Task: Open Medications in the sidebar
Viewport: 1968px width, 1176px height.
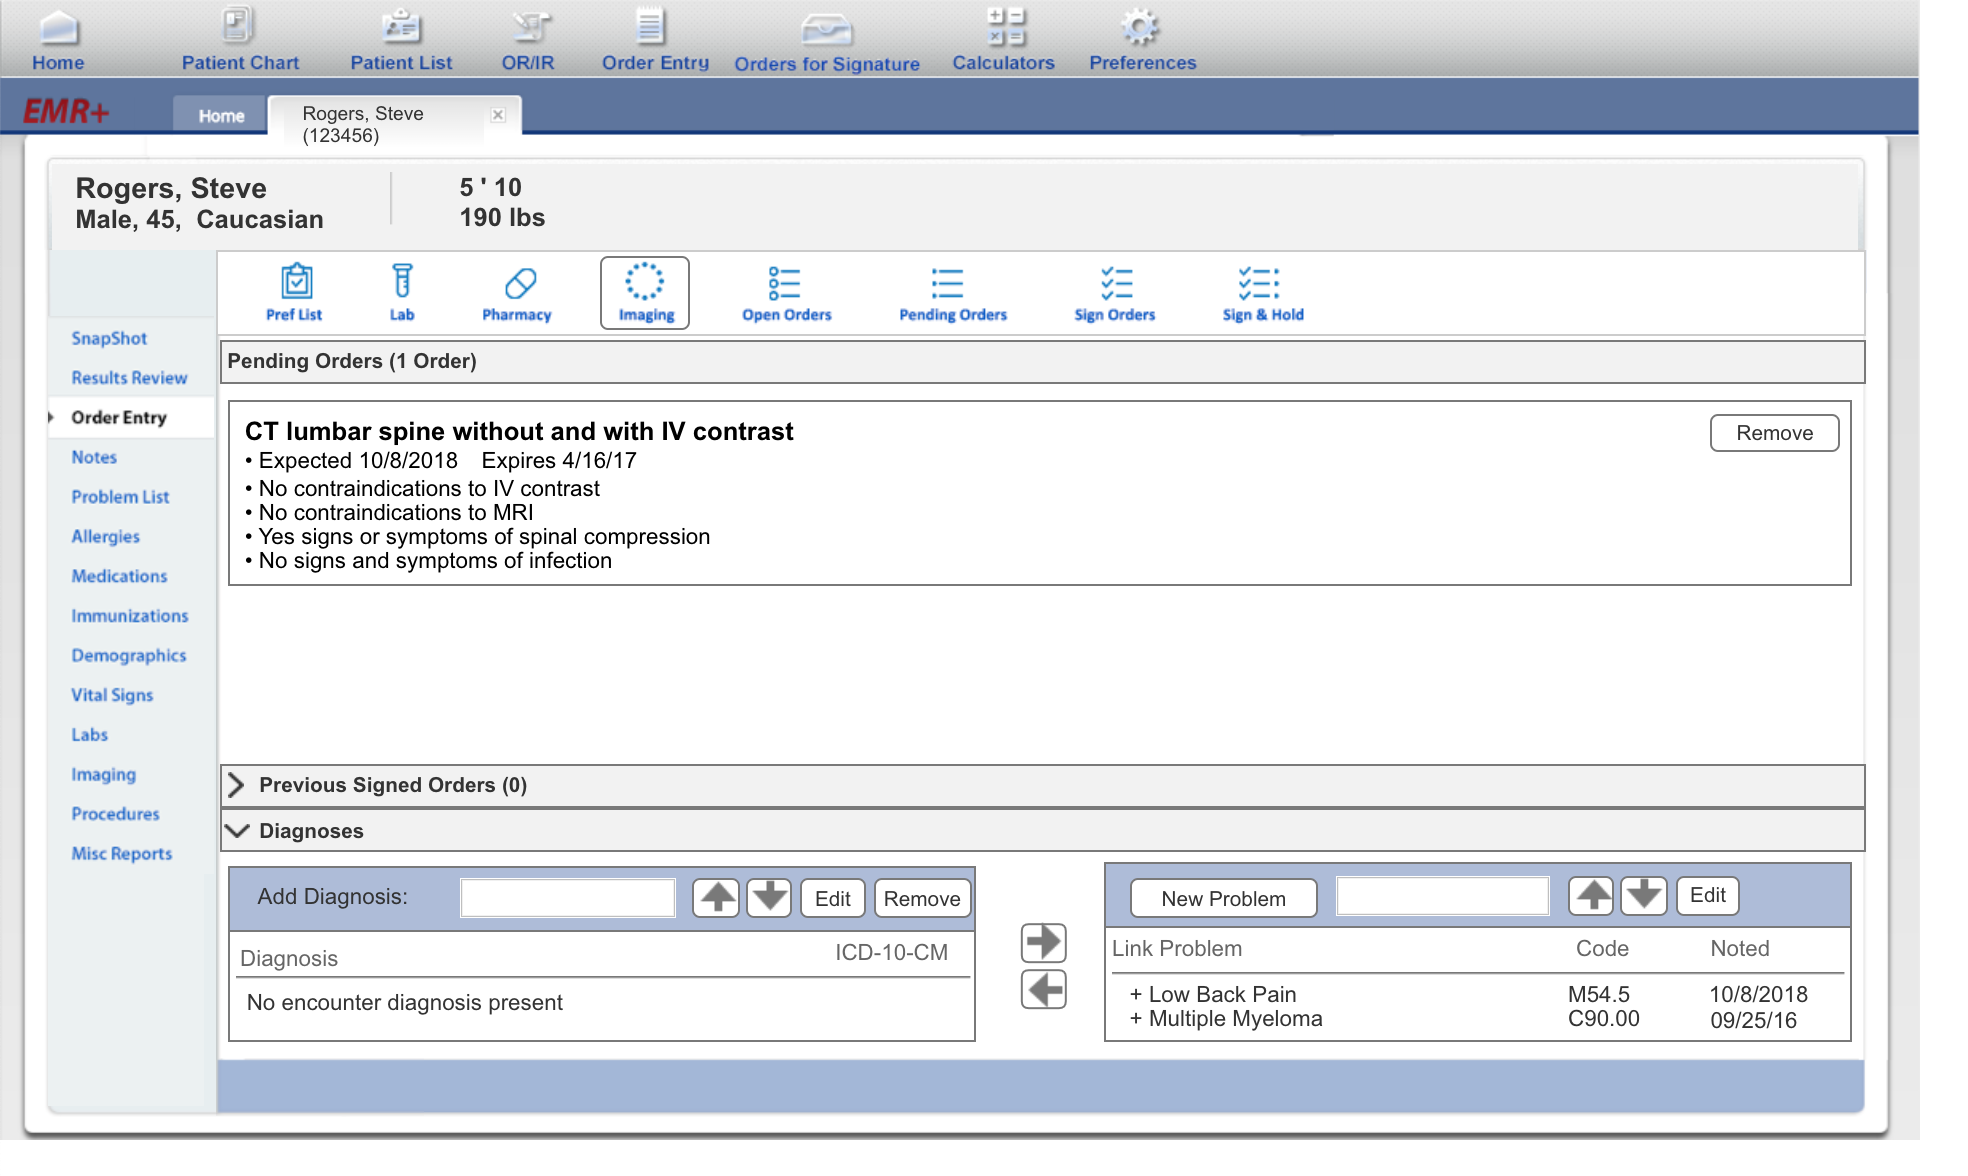Action: tap(119, 576)
